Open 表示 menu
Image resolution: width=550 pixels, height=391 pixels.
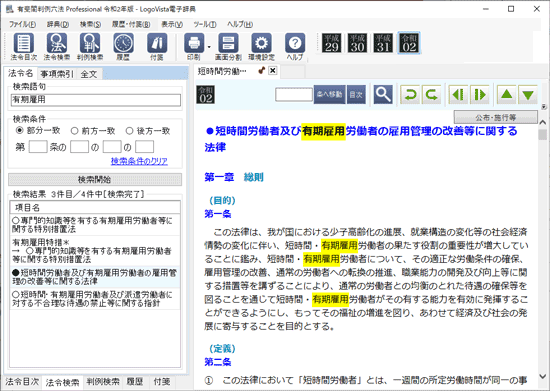point(172,24)
